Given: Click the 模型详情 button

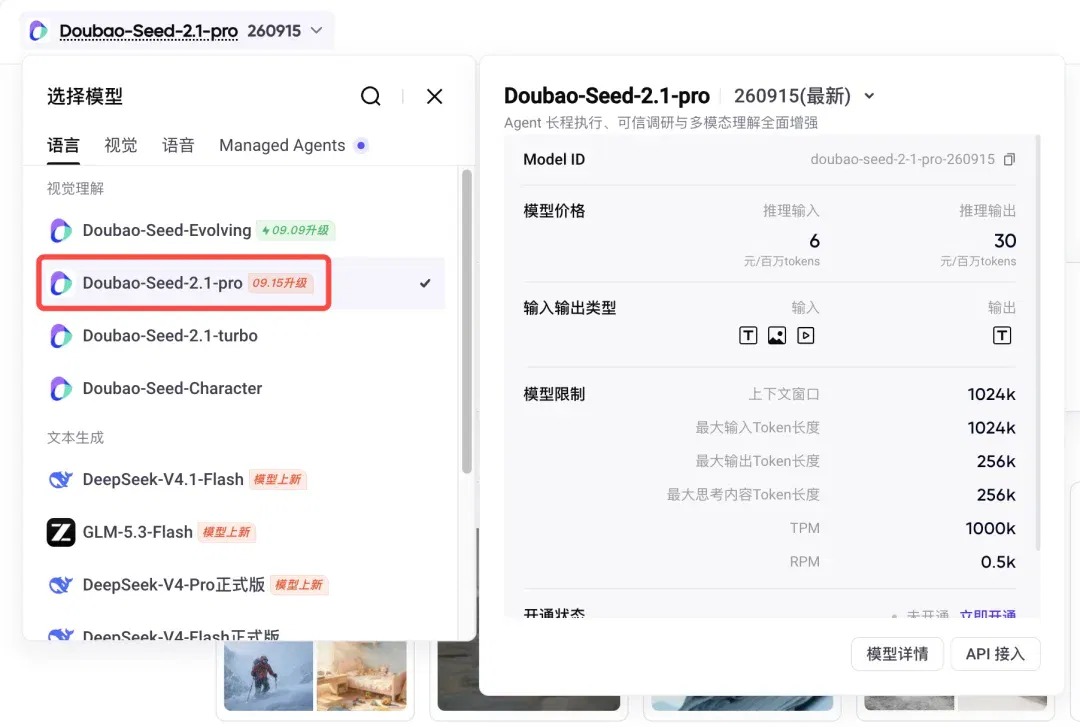Looking at the screenshot, I should coord(897,654).
